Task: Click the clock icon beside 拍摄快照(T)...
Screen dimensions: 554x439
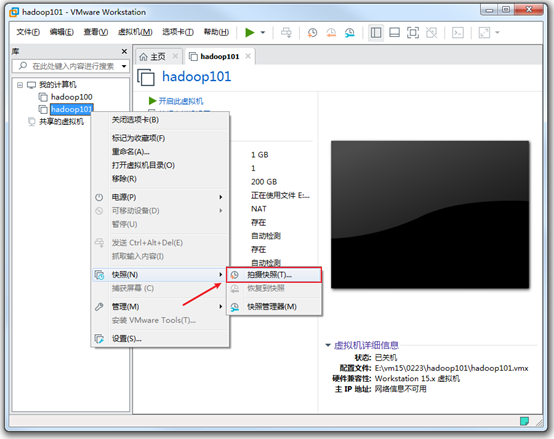Action: [x=235, y=275]
